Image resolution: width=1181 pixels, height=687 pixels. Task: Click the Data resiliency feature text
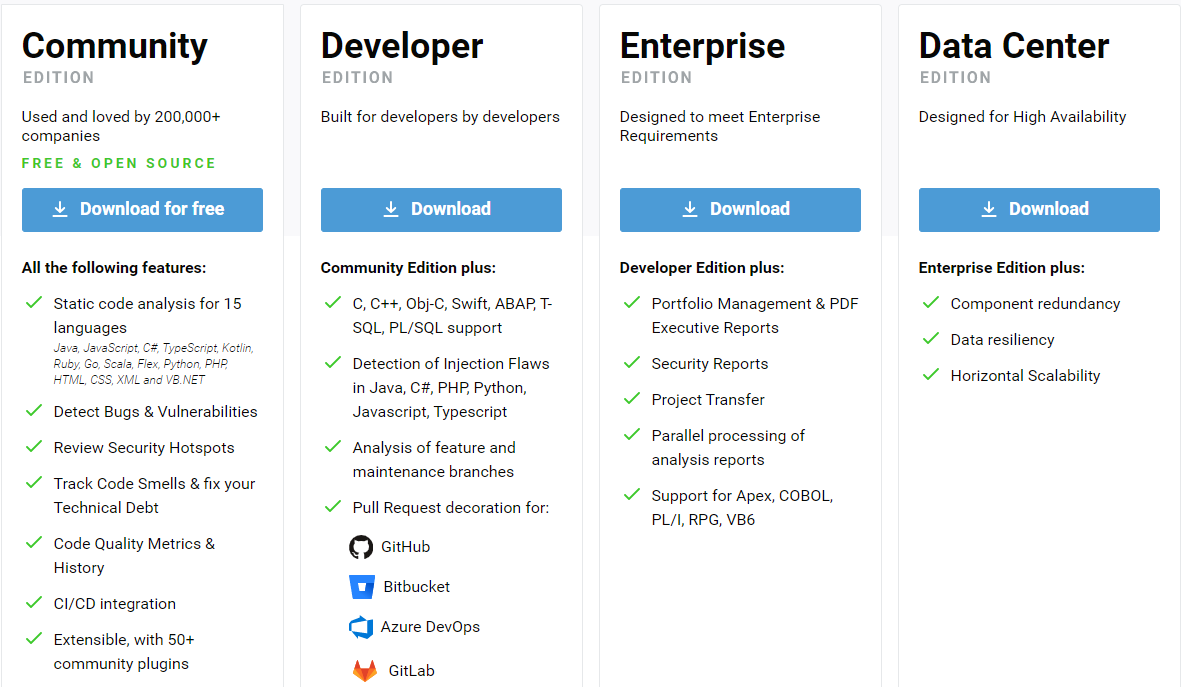1002,340
